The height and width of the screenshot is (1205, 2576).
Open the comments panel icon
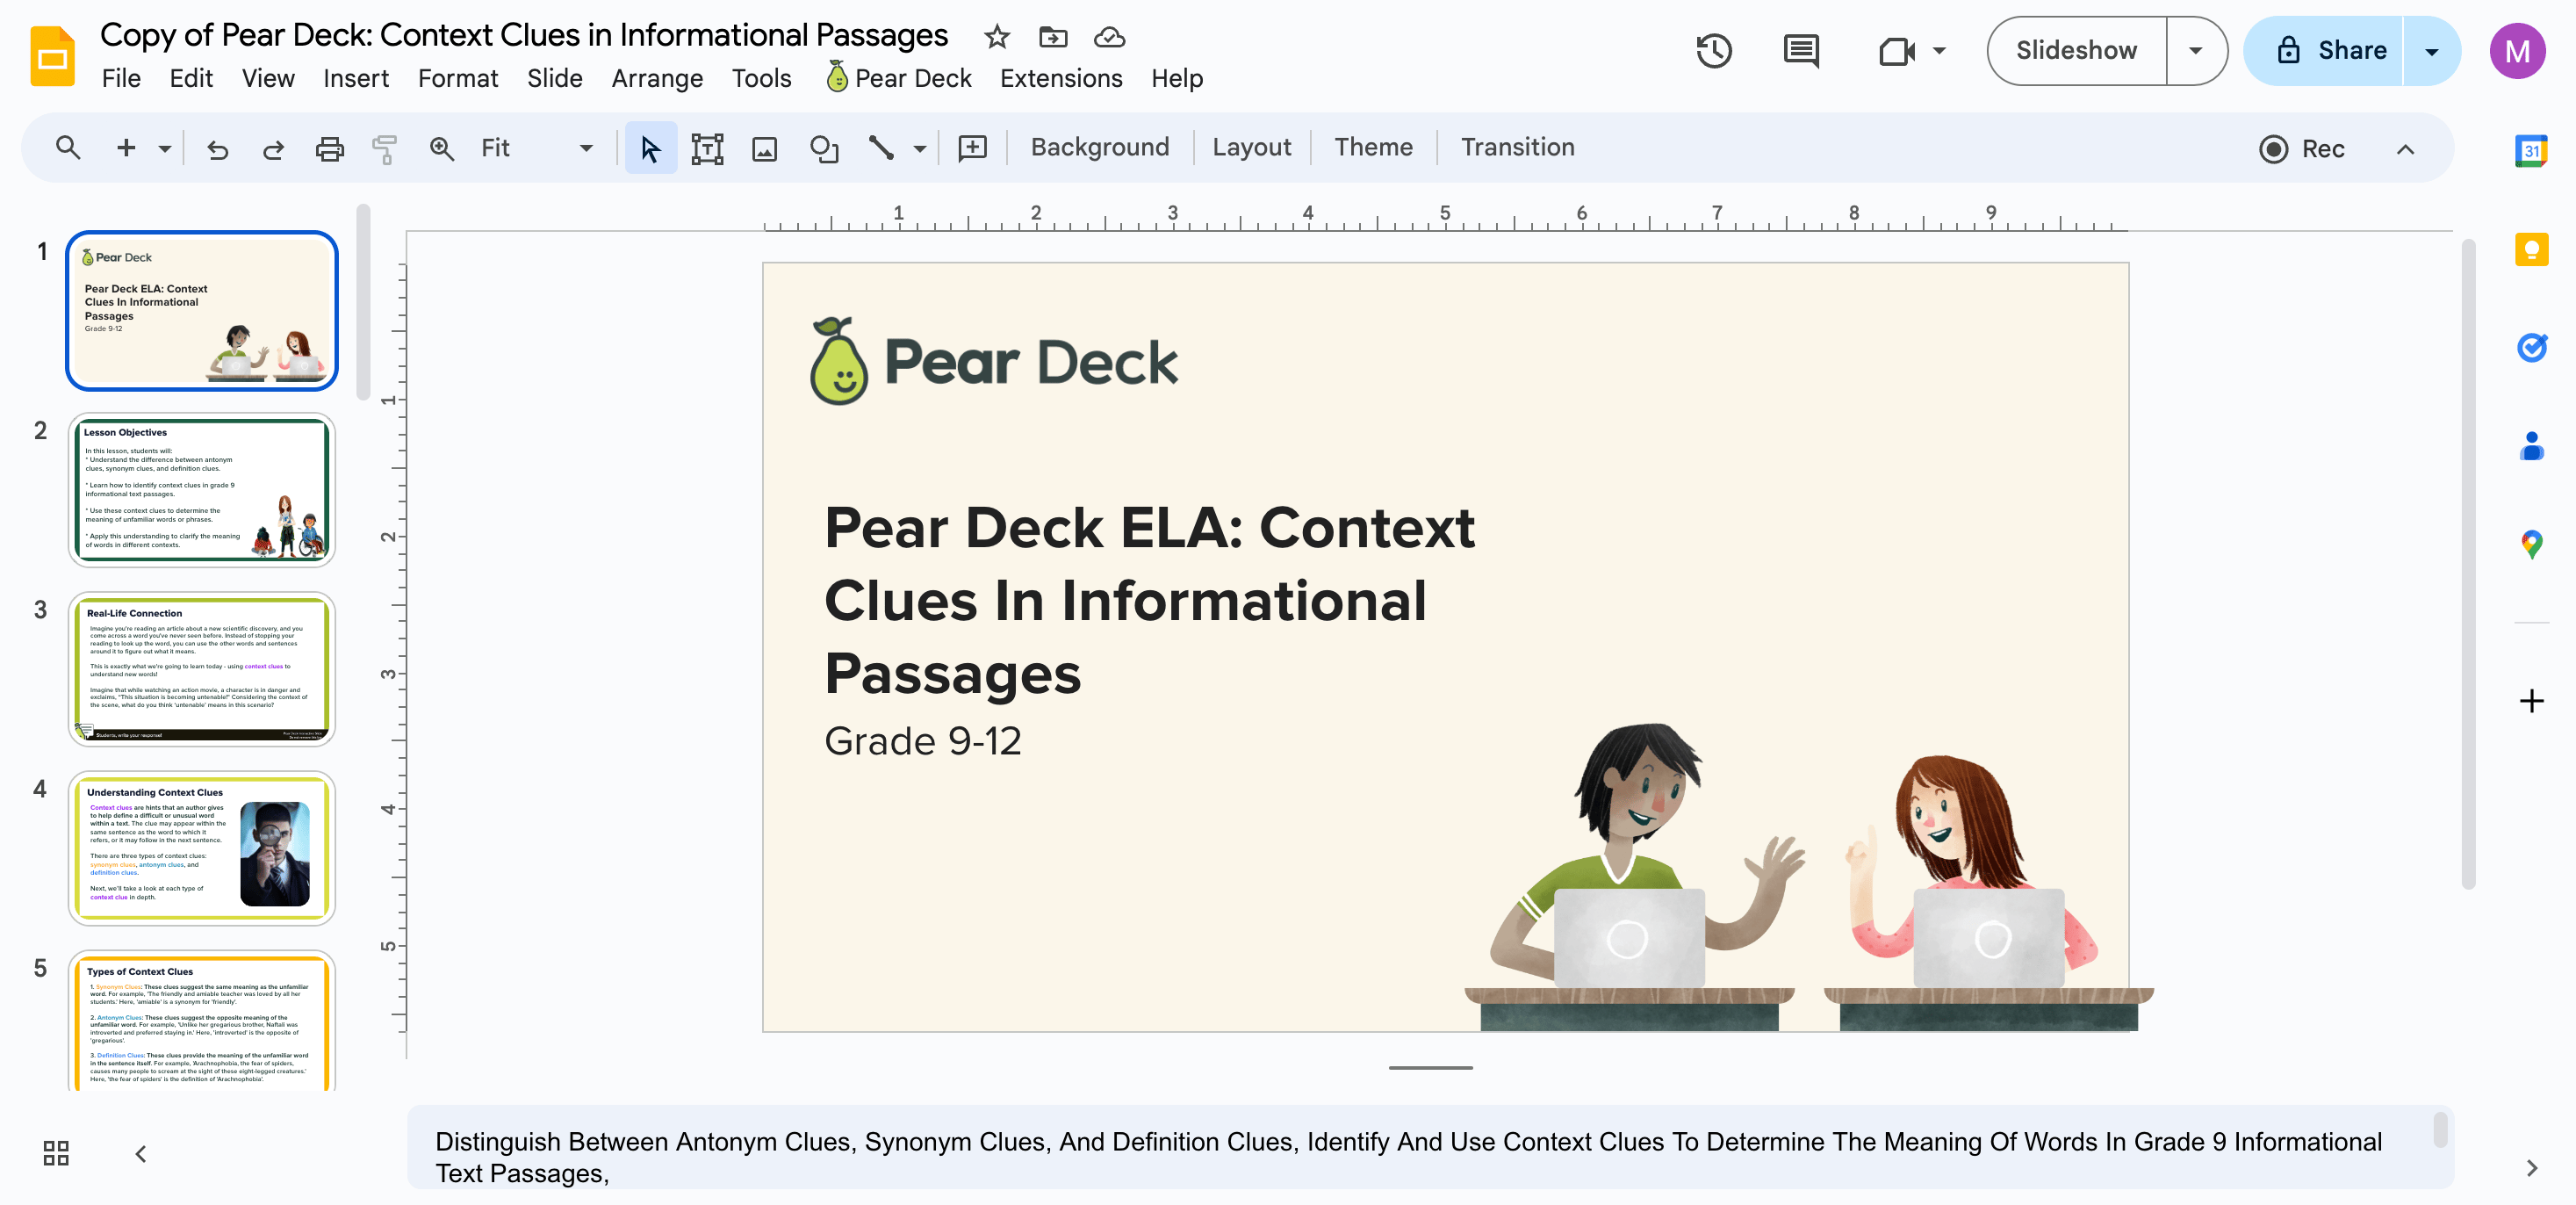coord(1801,50)
